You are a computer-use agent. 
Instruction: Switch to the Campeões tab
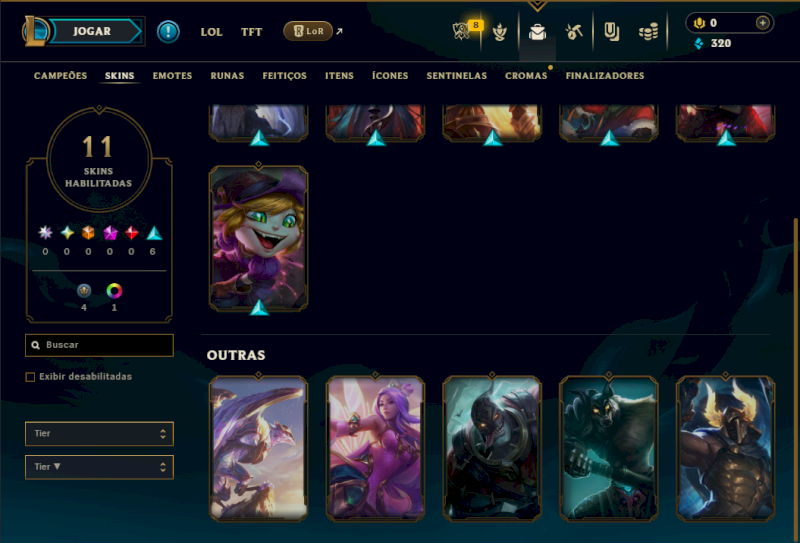tap(60, 76)
